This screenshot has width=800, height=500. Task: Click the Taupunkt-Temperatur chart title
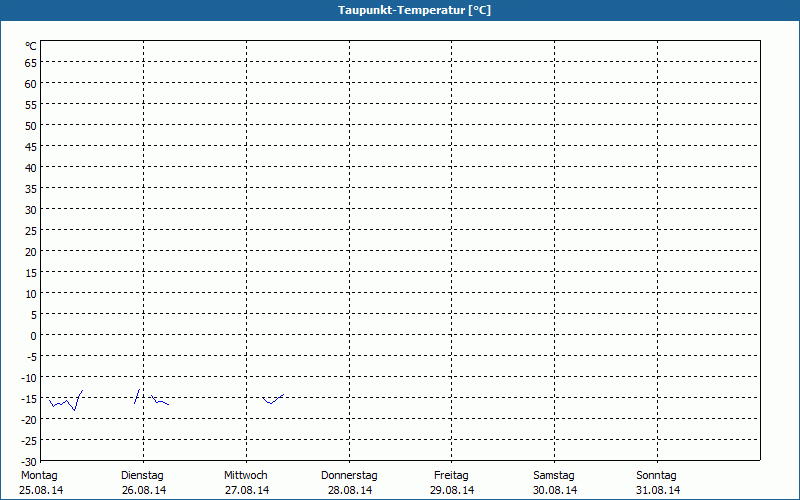(x=414, y=10)
